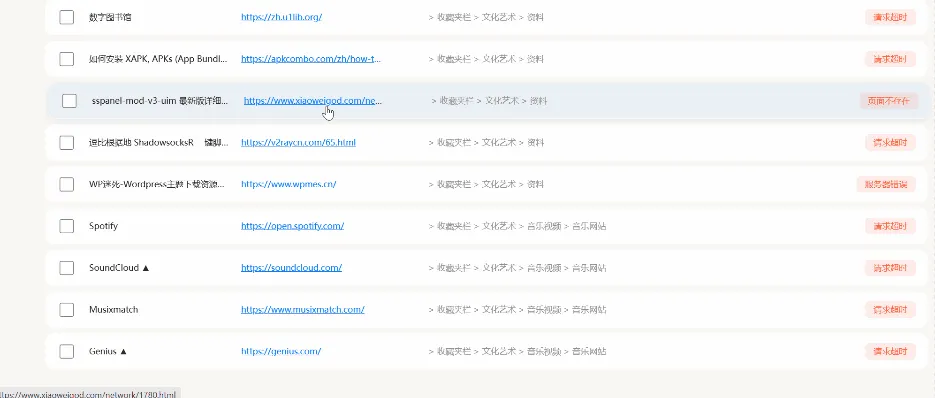Click the 请求超时 badge in the Spotify row
The width and height of the screenshot is (935, 398).
[x=890, y=226]
